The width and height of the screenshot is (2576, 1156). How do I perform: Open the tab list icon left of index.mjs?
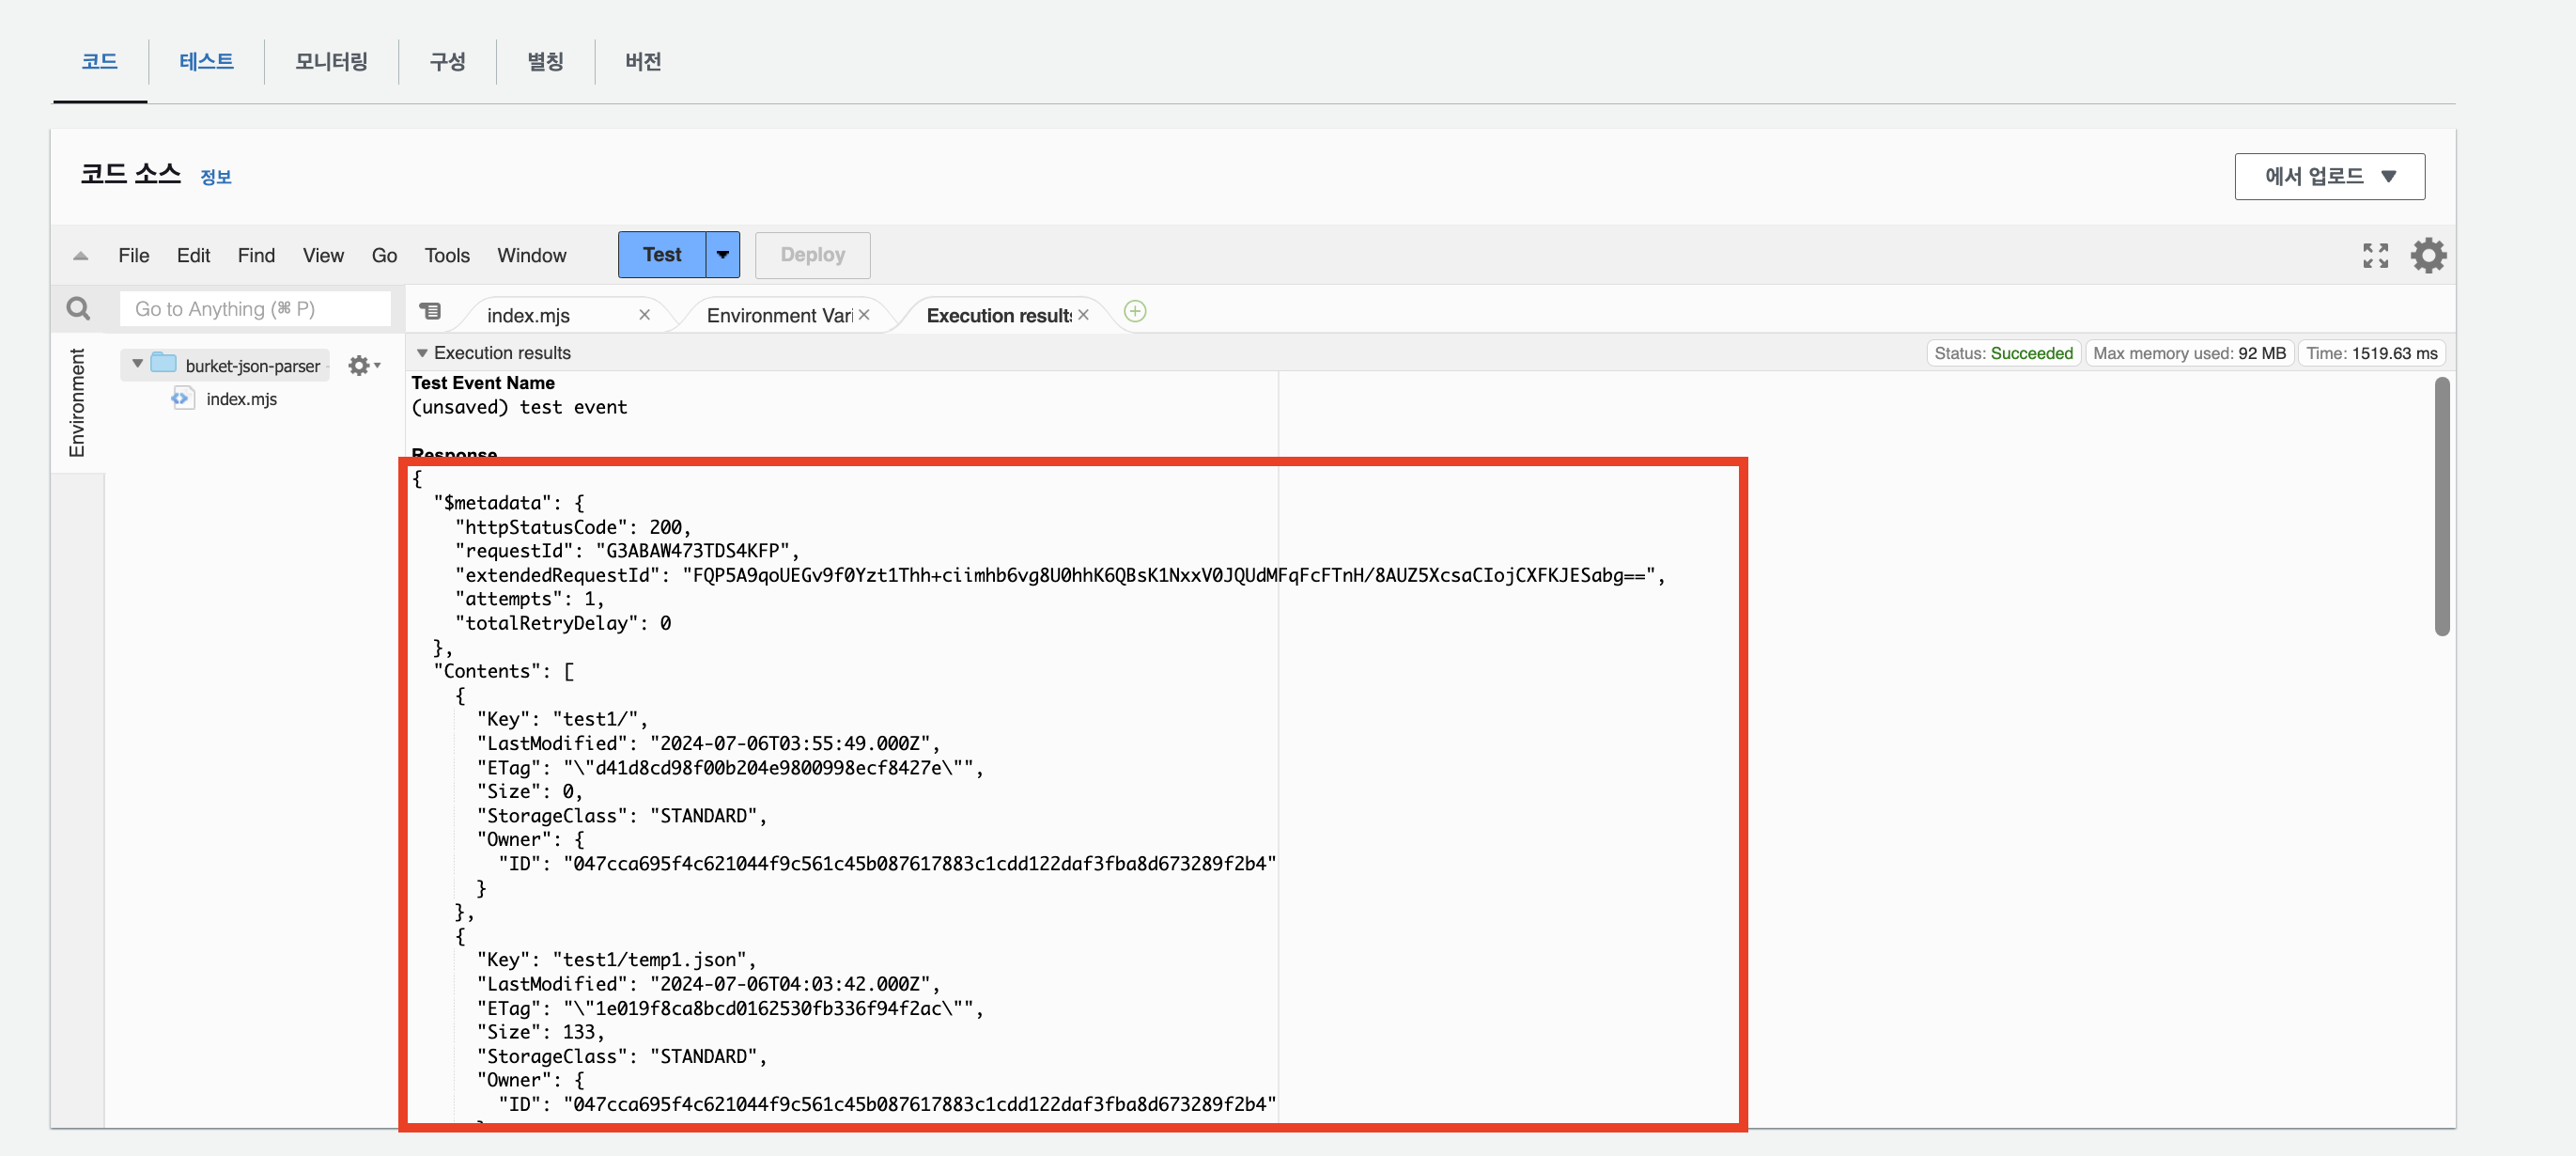tap(430, 312)
